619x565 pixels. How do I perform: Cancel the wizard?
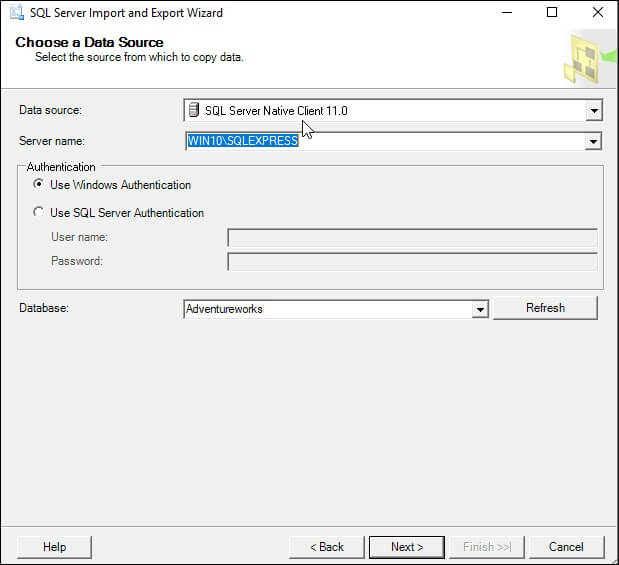point(567,547)
